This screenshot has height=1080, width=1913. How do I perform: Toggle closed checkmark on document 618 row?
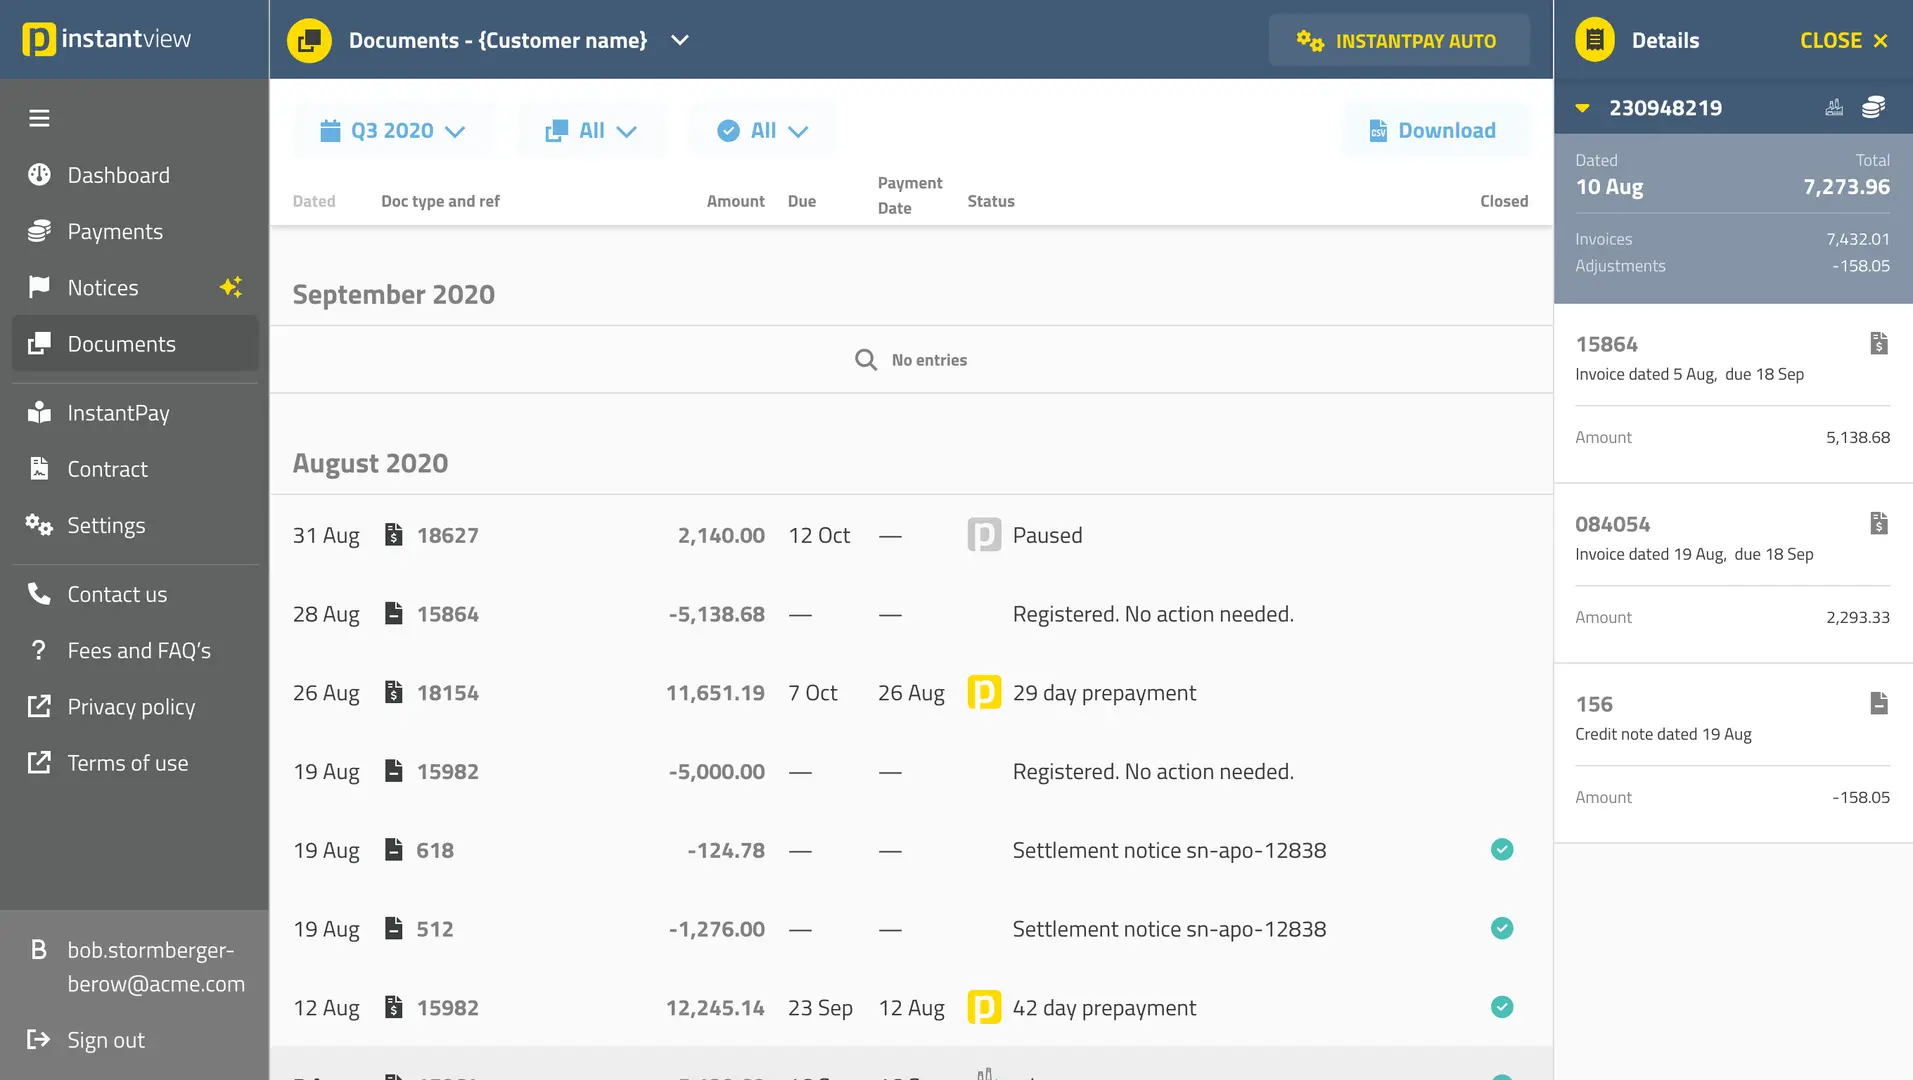(1501, 850)
